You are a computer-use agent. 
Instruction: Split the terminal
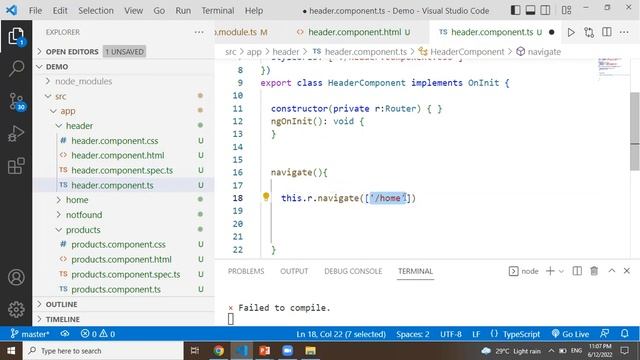point(577,271)
